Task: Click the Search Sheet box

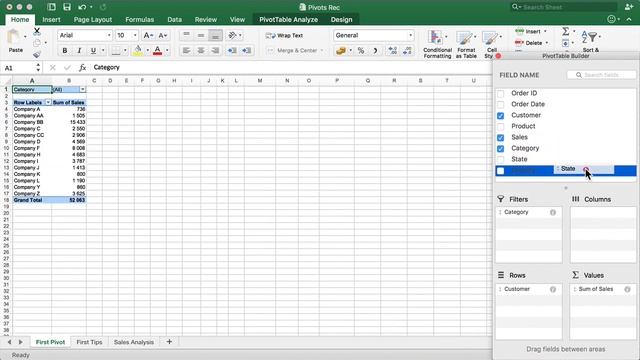Action: click(x=564, y=7)
